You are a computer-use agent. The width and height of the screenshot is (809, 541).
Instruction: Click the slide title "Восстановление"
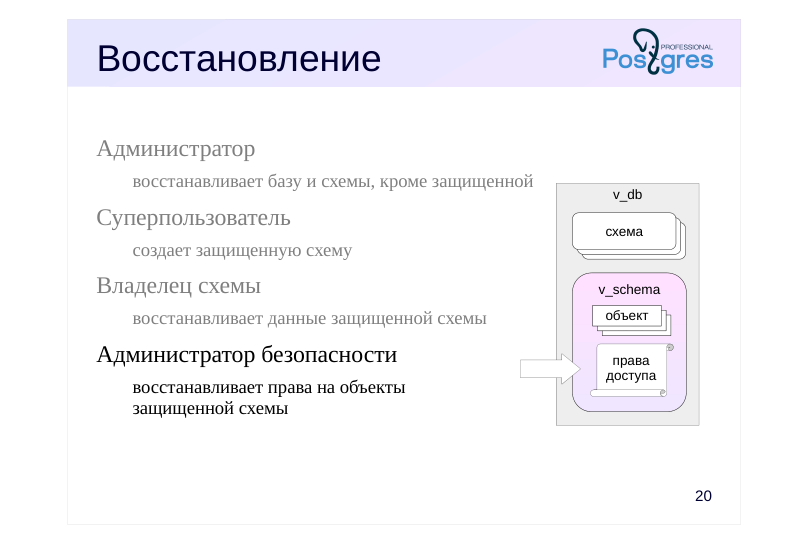click(x=239, y=58)
